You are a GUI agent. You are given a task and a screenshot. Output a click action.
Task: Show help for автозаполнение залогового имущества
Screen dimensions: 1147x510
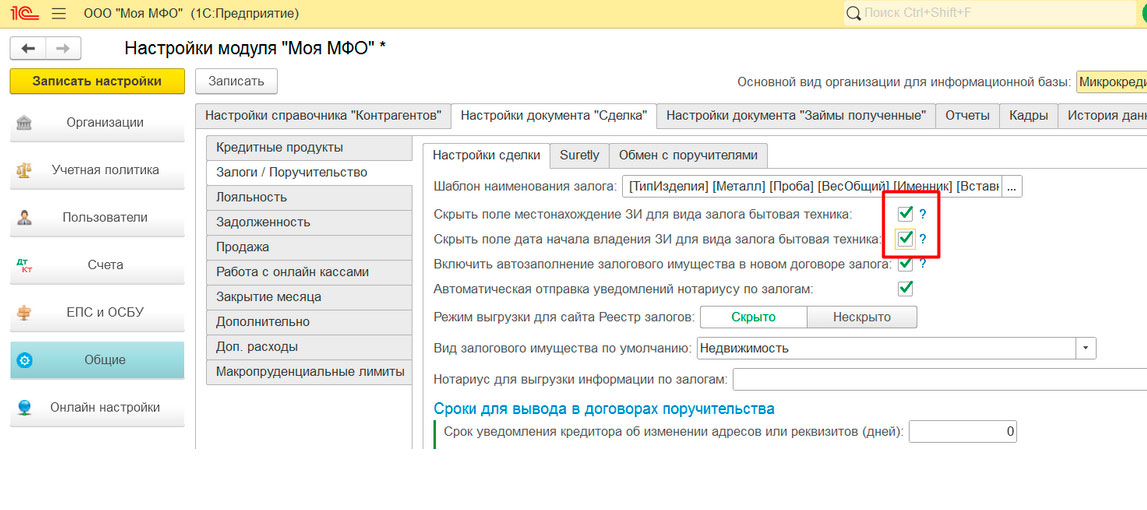pos(922,263)
